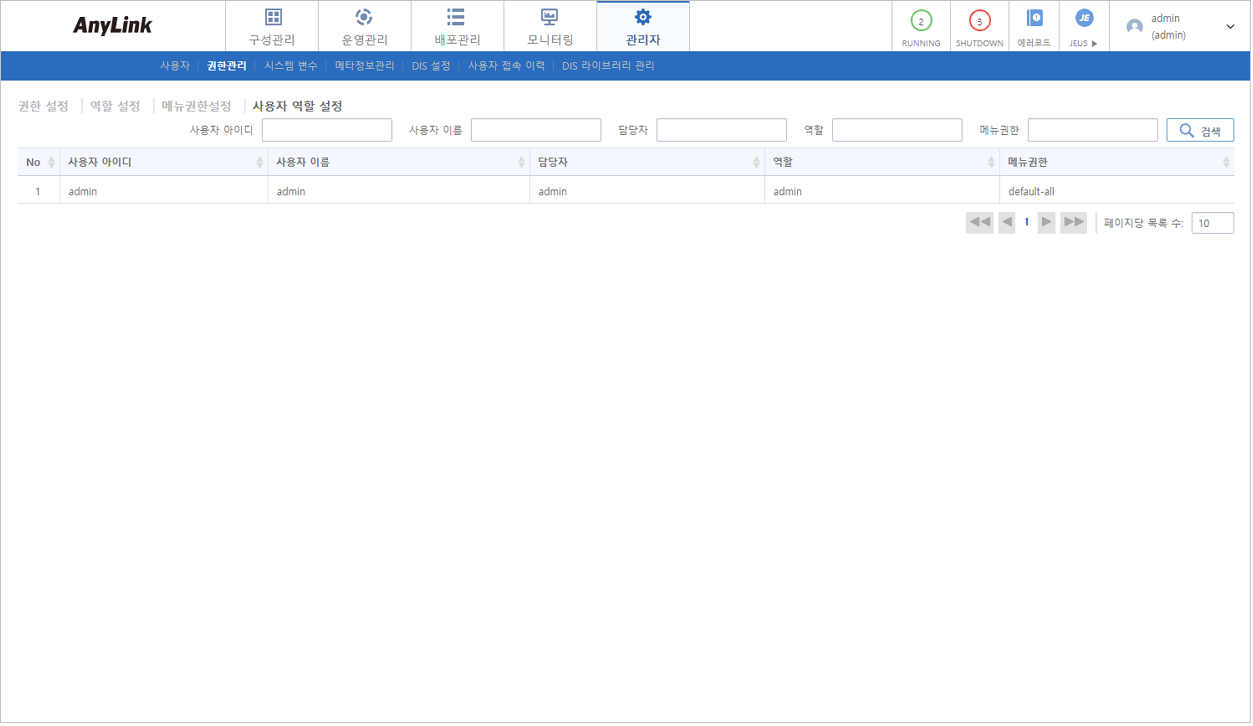Click the 검색 search button

tap(1199, 129)
